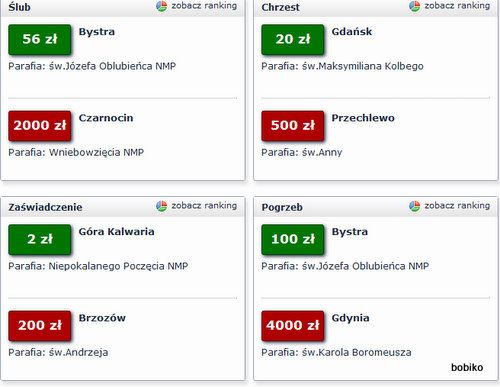This screenshot has width=500, height=387.
Task: Click the red 4000 zł price badge
Action: click(293, 326)
